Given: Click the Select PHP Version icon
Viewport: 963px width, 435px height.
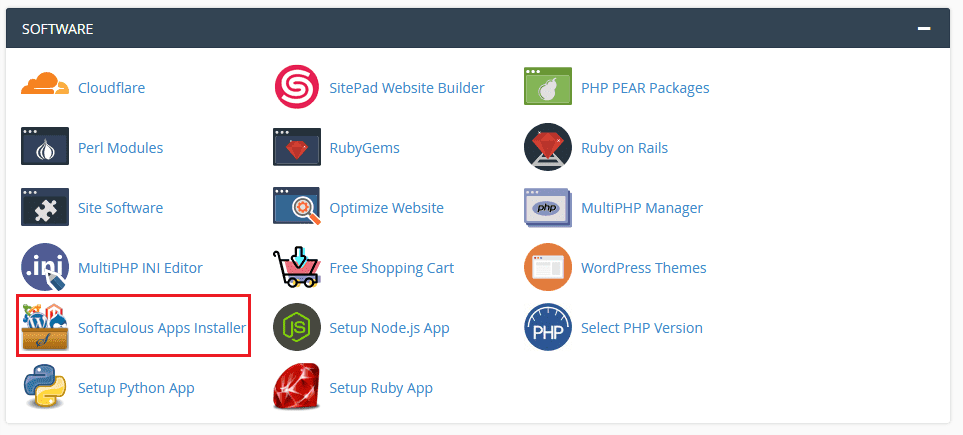Looking at the screenshot, I should pos(548,327).
